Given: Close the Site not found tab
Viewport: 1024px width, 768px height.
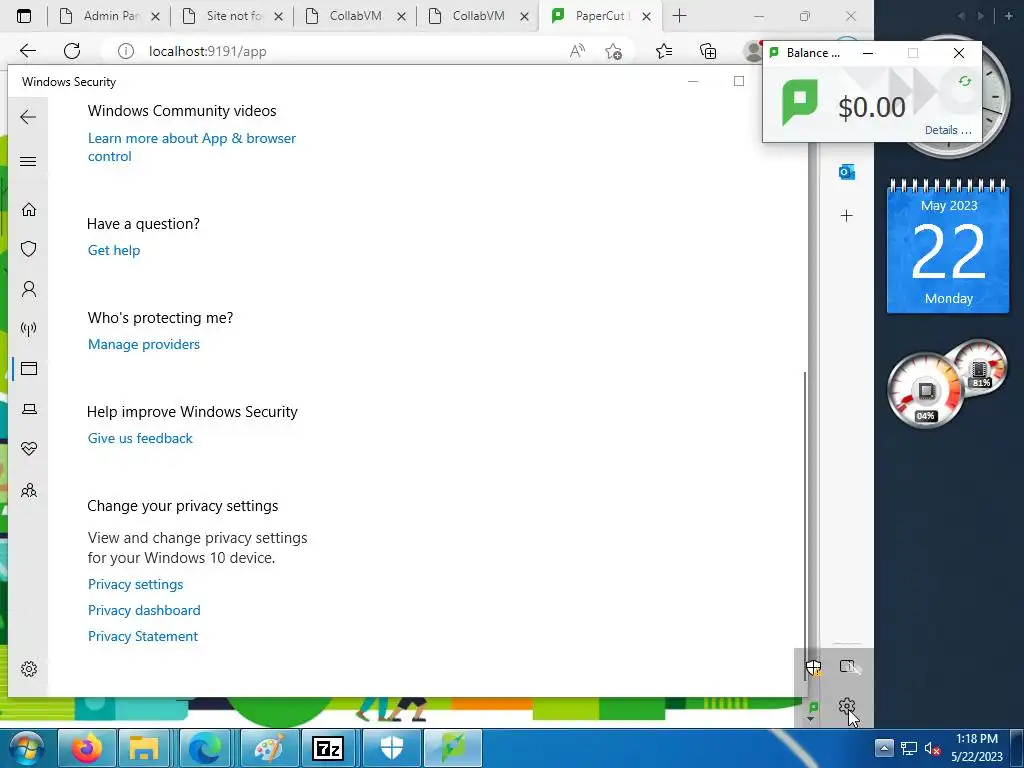Looking at the screenshot, I should point(279,16).
